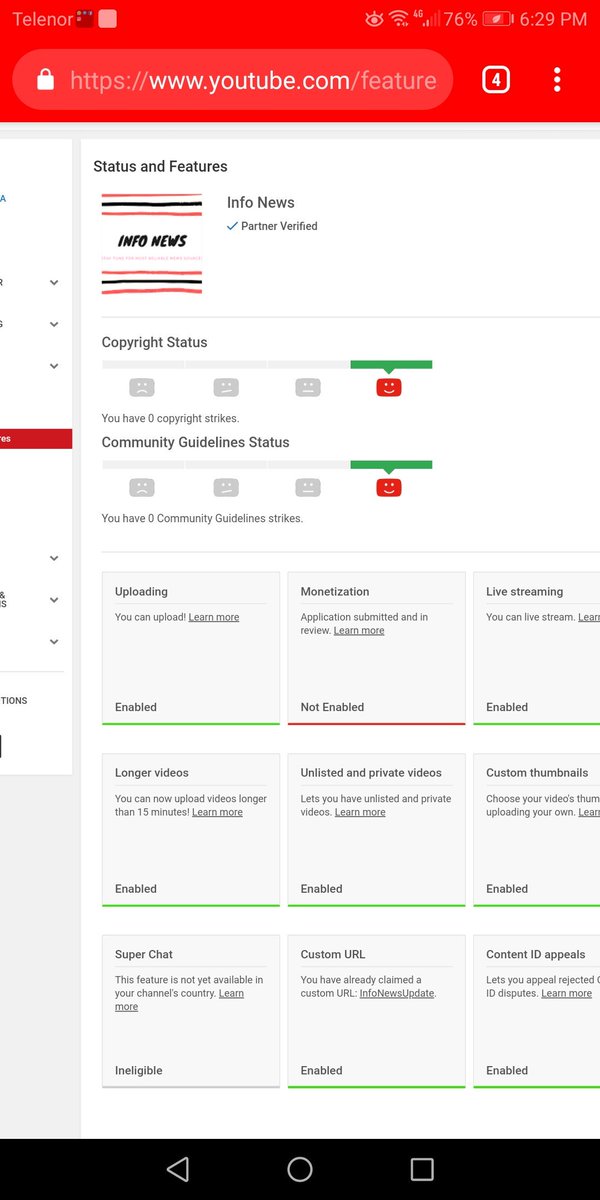Expand the bottom sidebar section chevron
This screenshot has height=1200, width=600.
click(54, 642)
